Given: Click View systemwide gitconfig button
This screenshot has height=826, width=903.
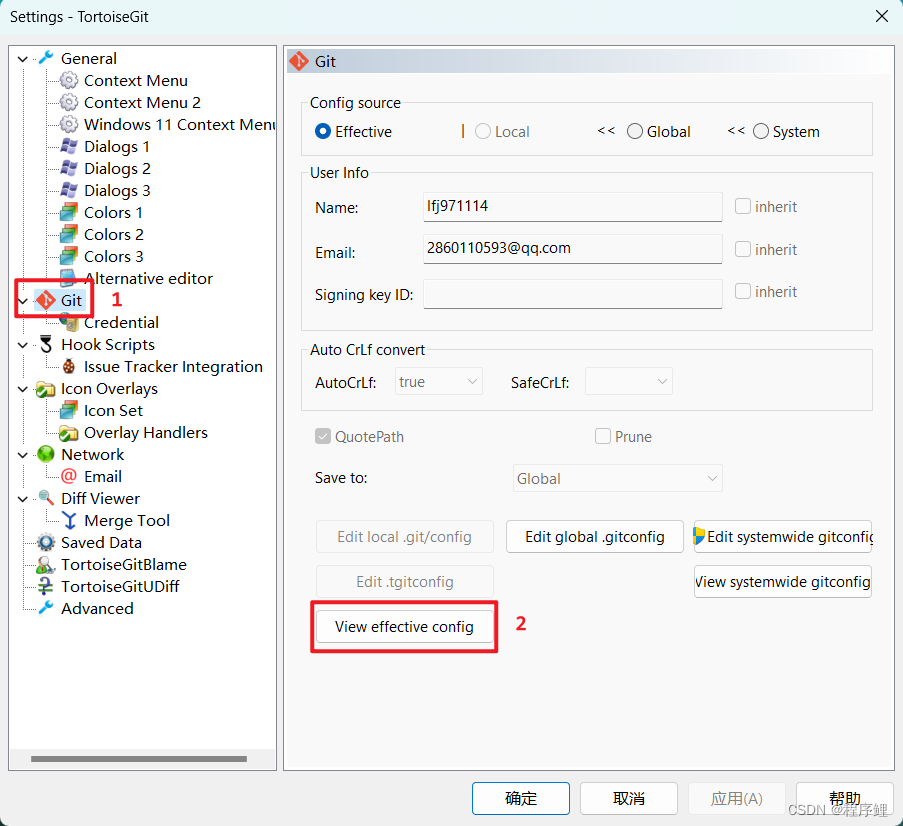Looking at the screenshot, I should point(783,582).
